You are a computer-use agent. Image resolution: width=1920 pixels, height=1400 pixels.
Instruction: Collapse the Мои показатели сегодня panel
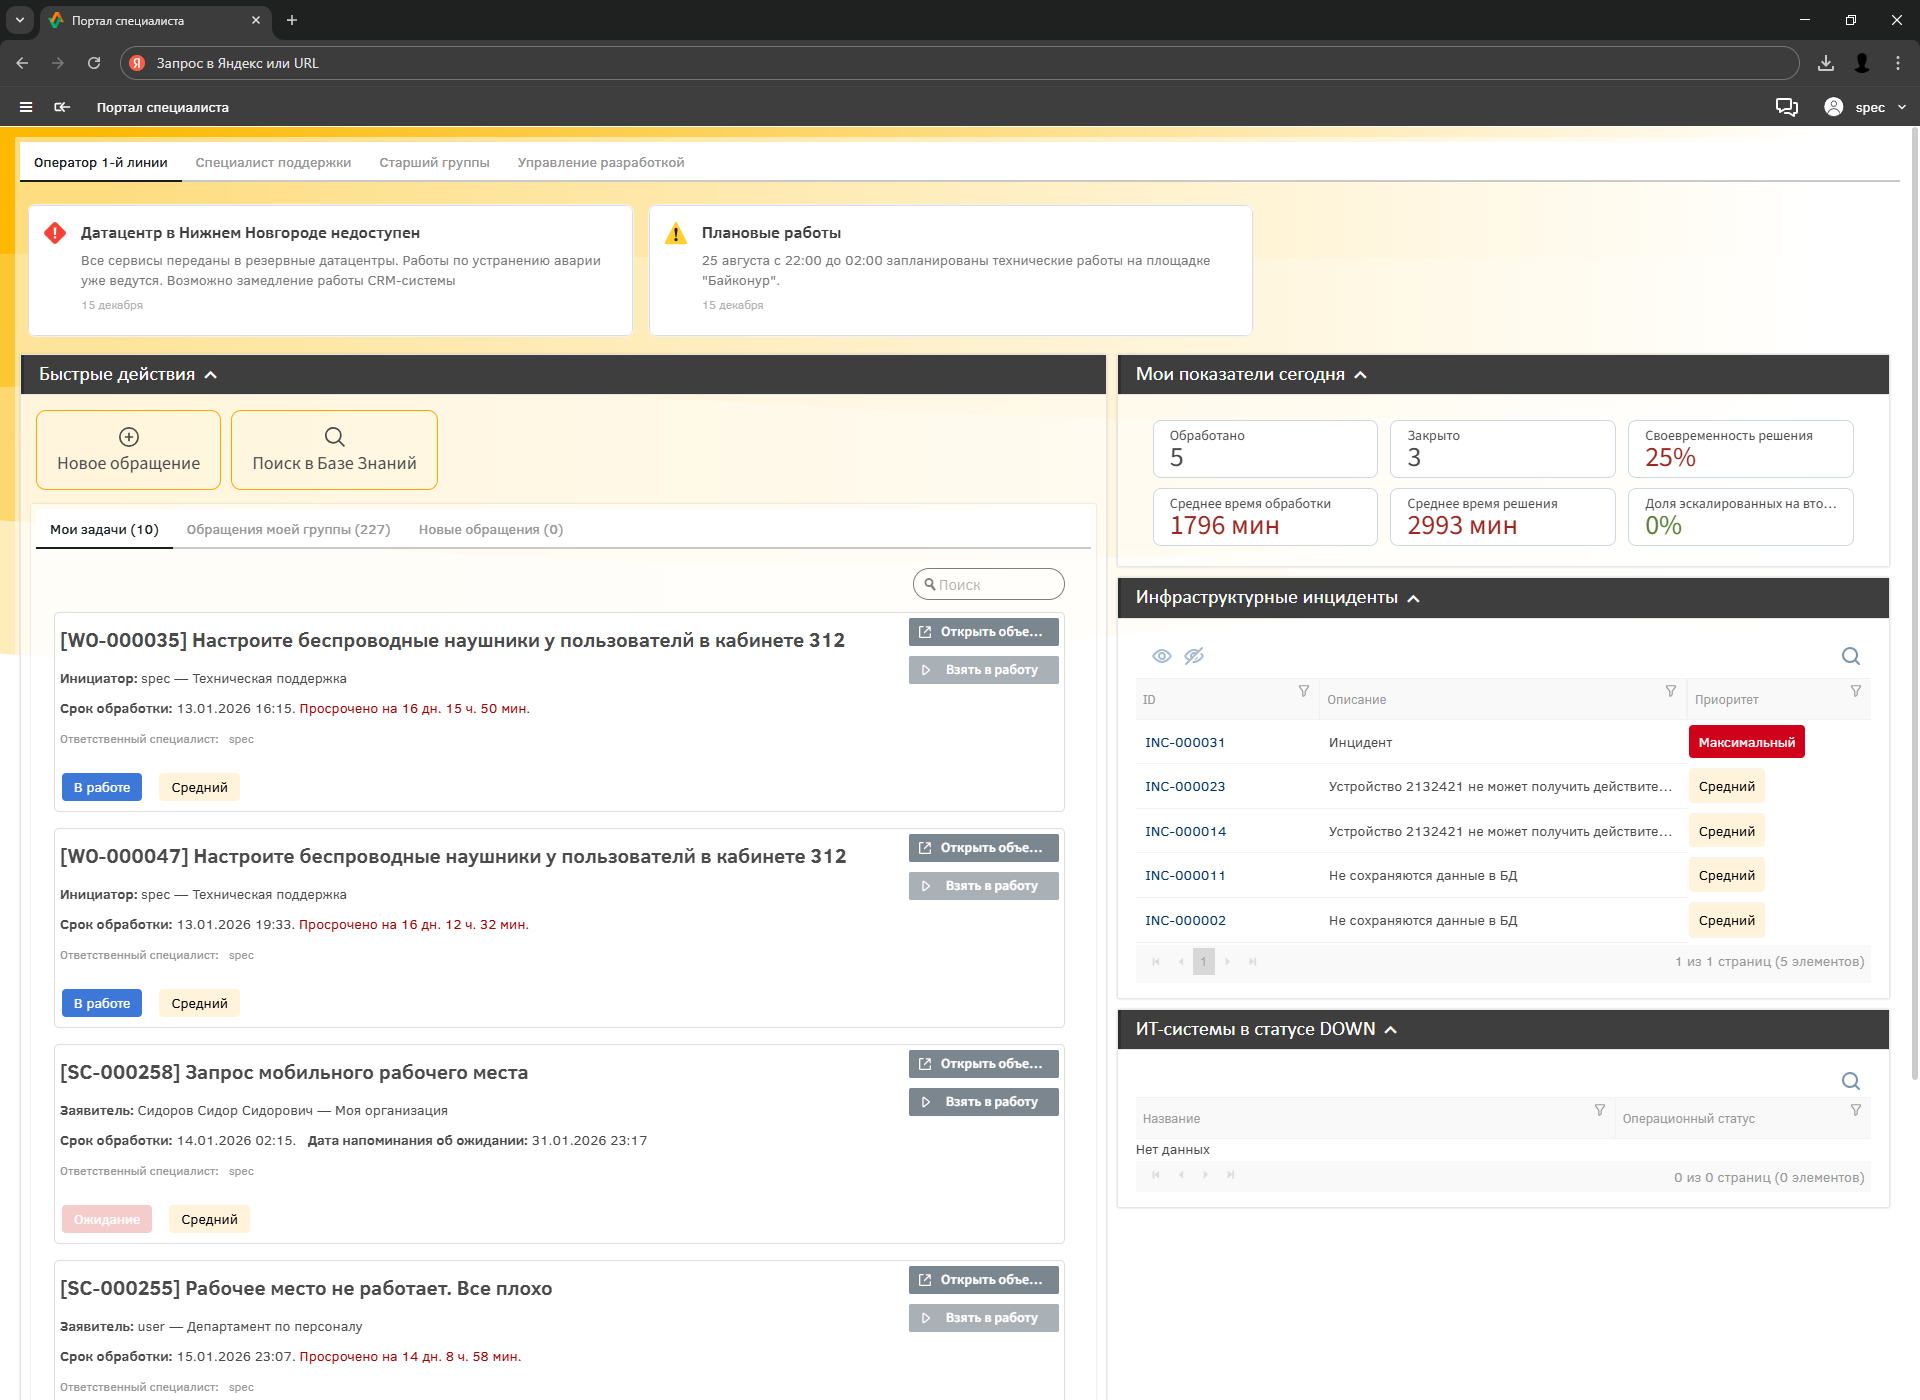click(x=1360, y=375)
